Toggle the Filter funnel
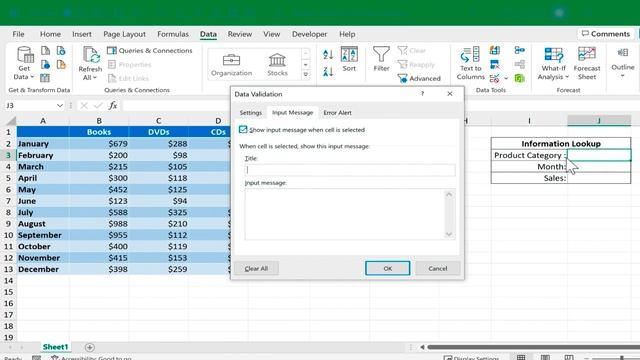 click(x=381, y=59)
